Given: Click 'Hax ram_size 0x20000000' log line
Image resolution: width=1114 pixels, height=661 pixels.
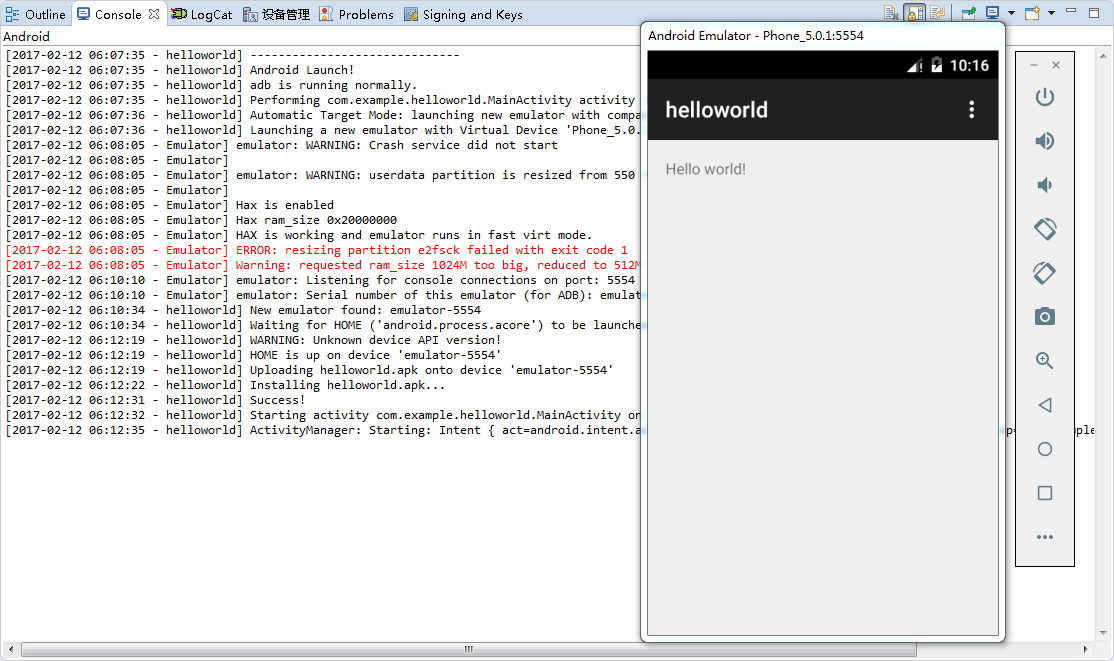Looking at the screenshot, I should point(201,220).
